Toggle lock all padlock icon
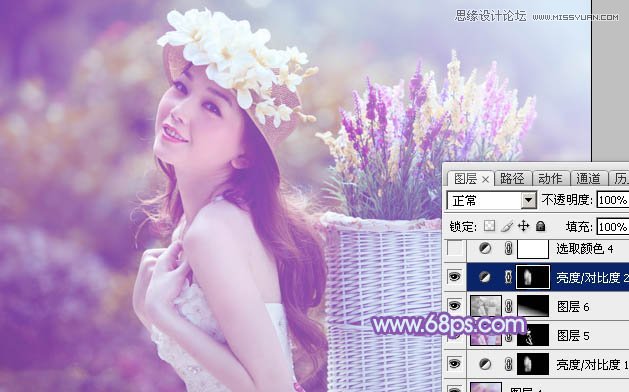 541,226
